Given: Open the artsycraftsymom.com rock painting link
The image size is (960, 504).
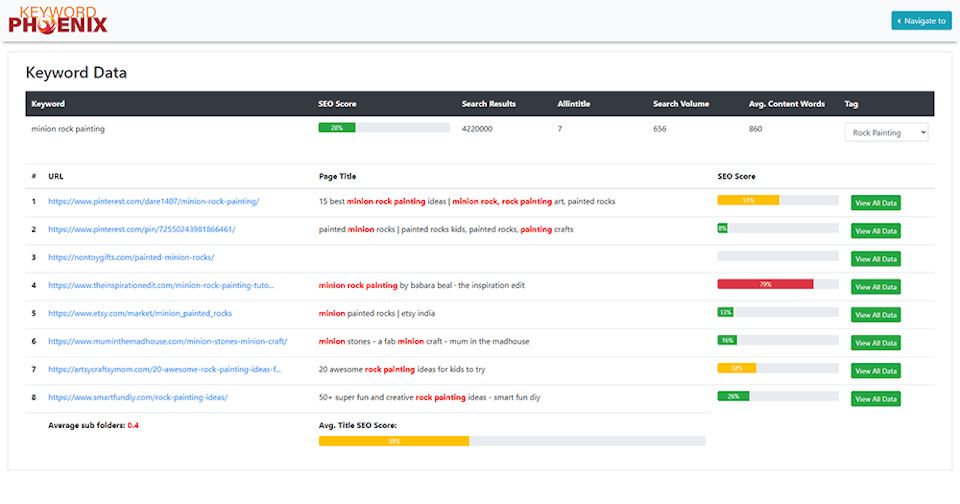Looking at the screenshot, I should point(164,369).
